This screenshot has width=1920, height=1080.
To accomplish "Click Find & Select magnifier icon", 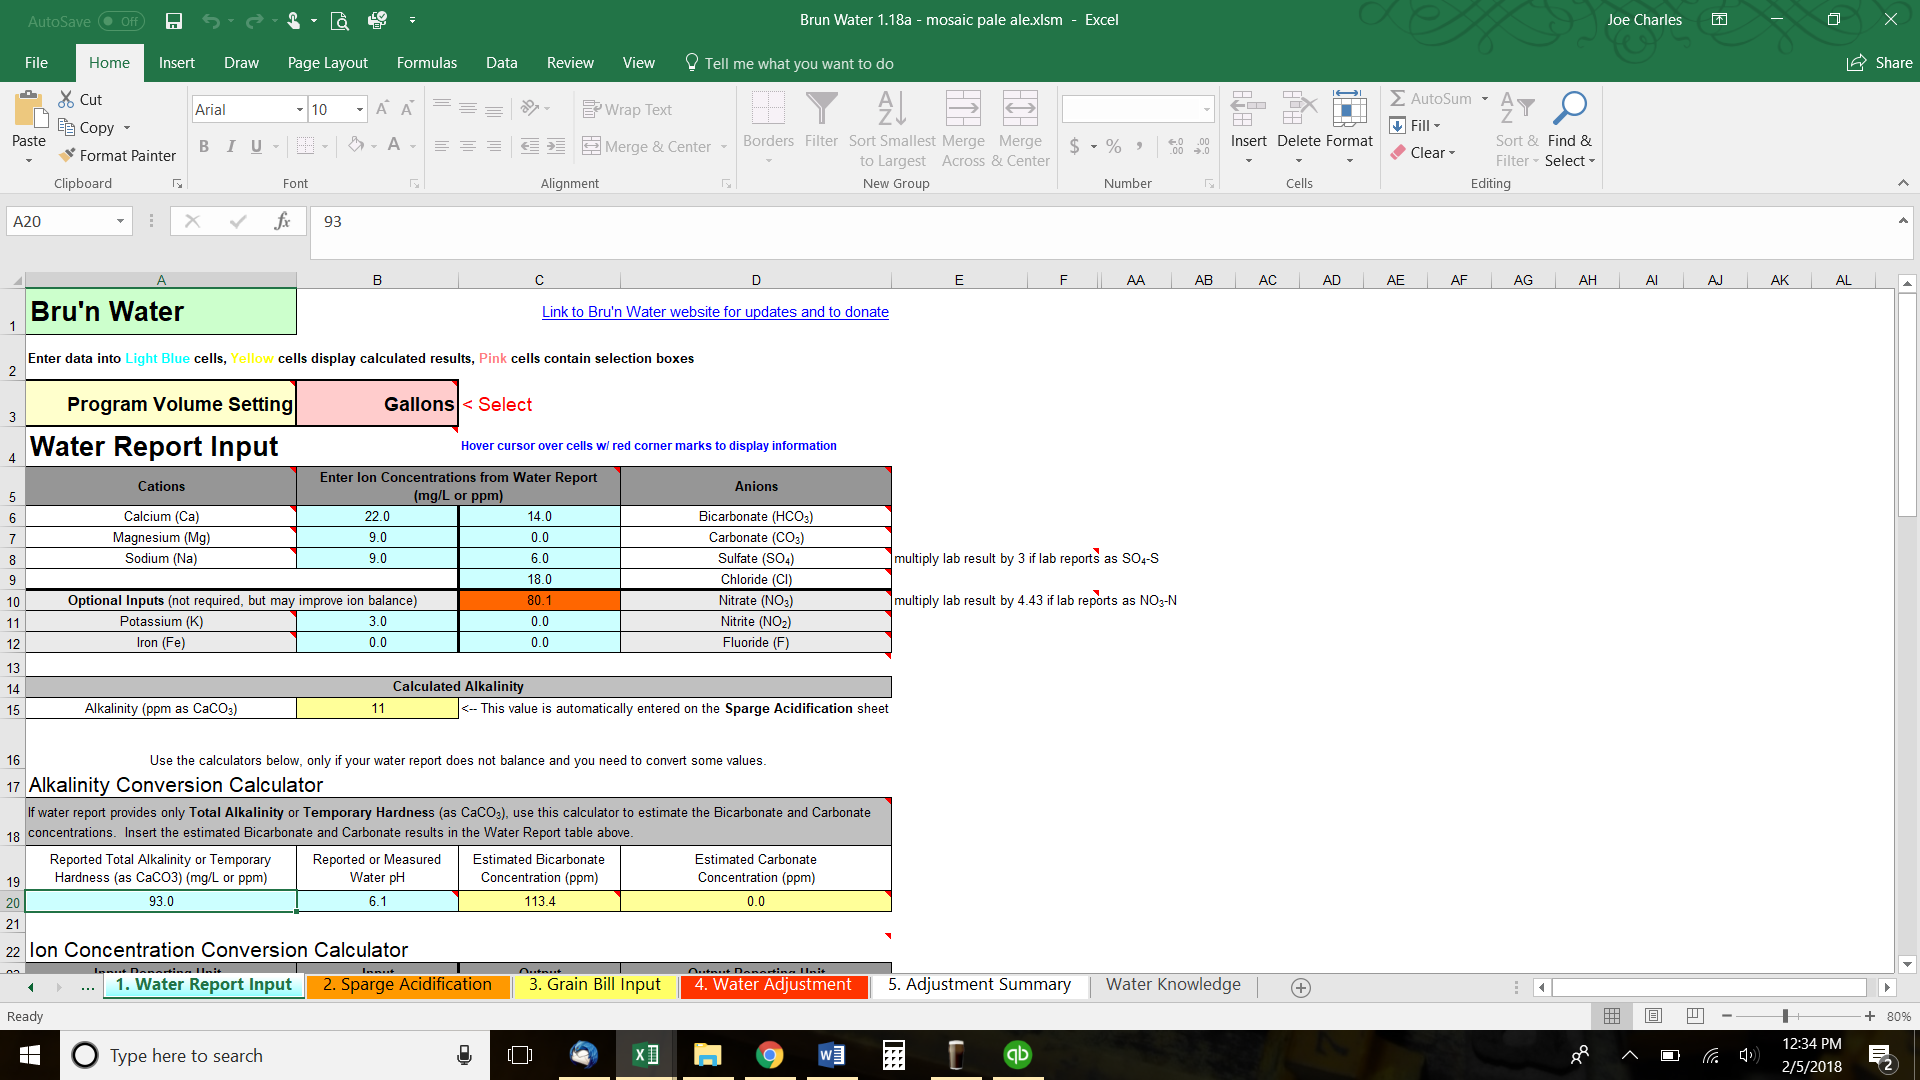I will (x=1569, y=109).
